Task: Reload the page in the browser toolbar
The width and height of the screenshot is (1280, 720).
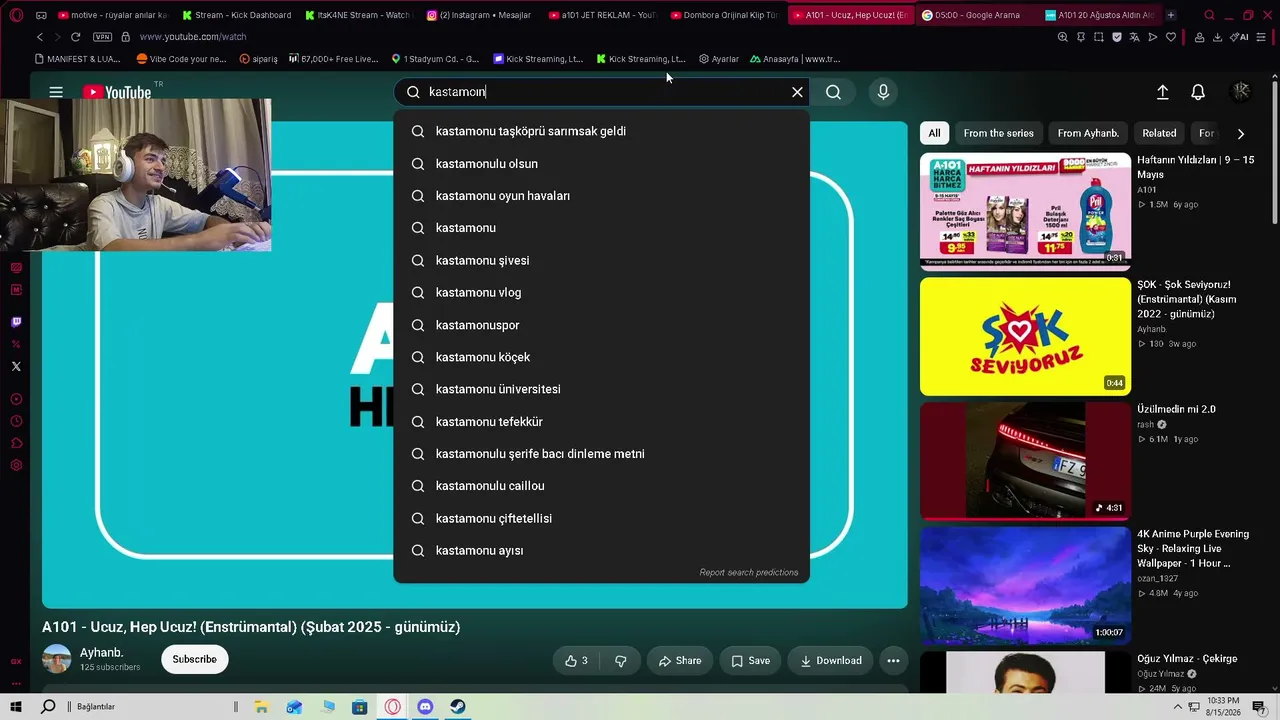Action: tap(75, 37)
